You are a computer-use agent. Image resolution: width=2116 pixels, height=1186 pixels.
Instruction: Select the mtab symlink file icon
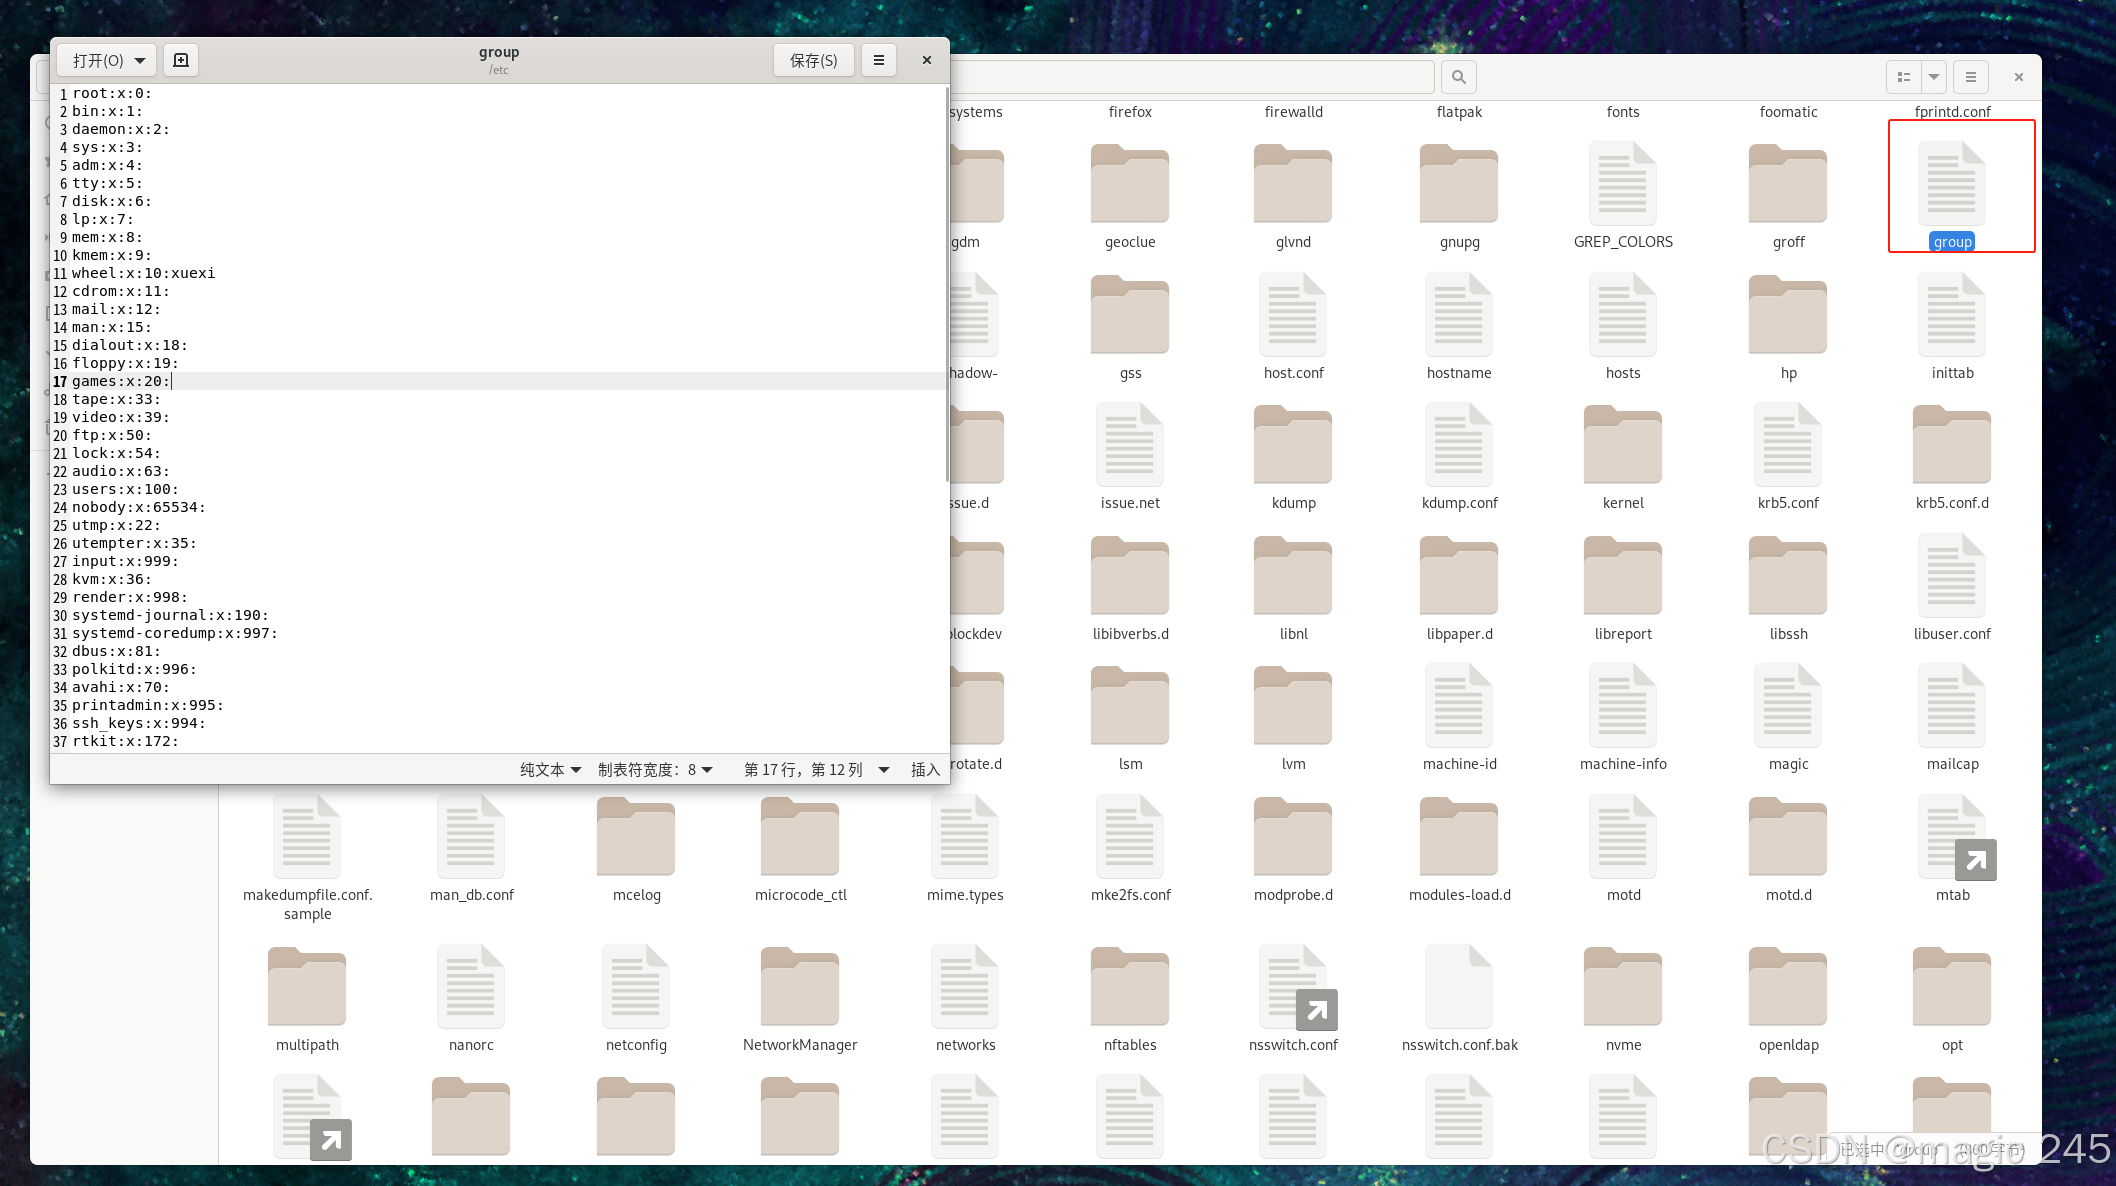point(1951,837)
